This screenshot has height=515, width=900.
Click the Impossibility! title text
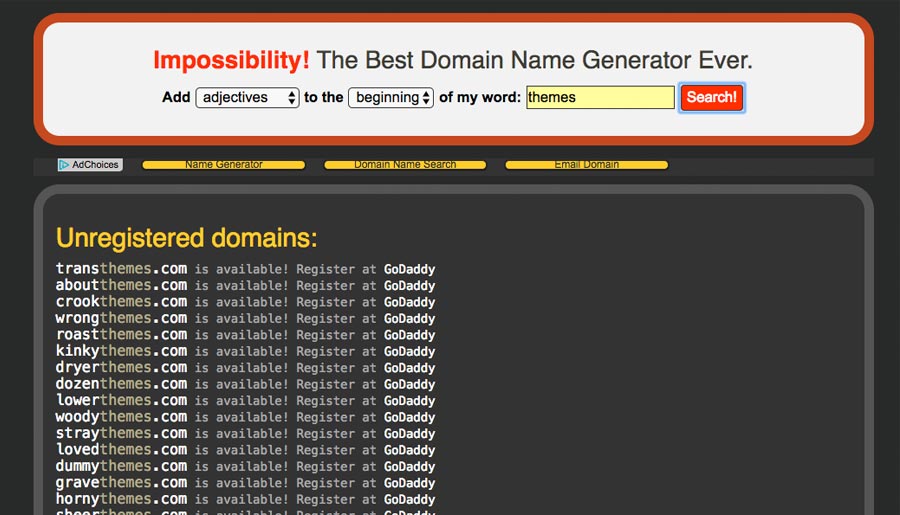pos(231,60)
